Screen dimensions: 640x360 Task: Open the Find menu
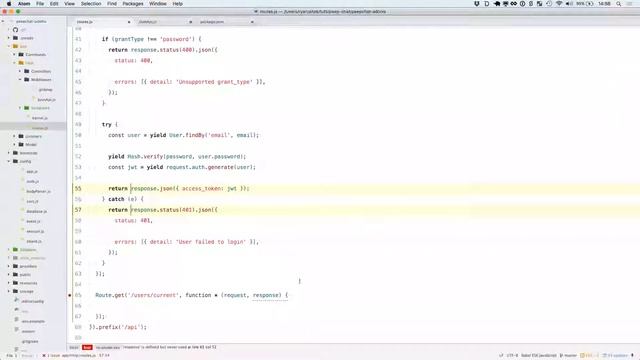(112, 4)
